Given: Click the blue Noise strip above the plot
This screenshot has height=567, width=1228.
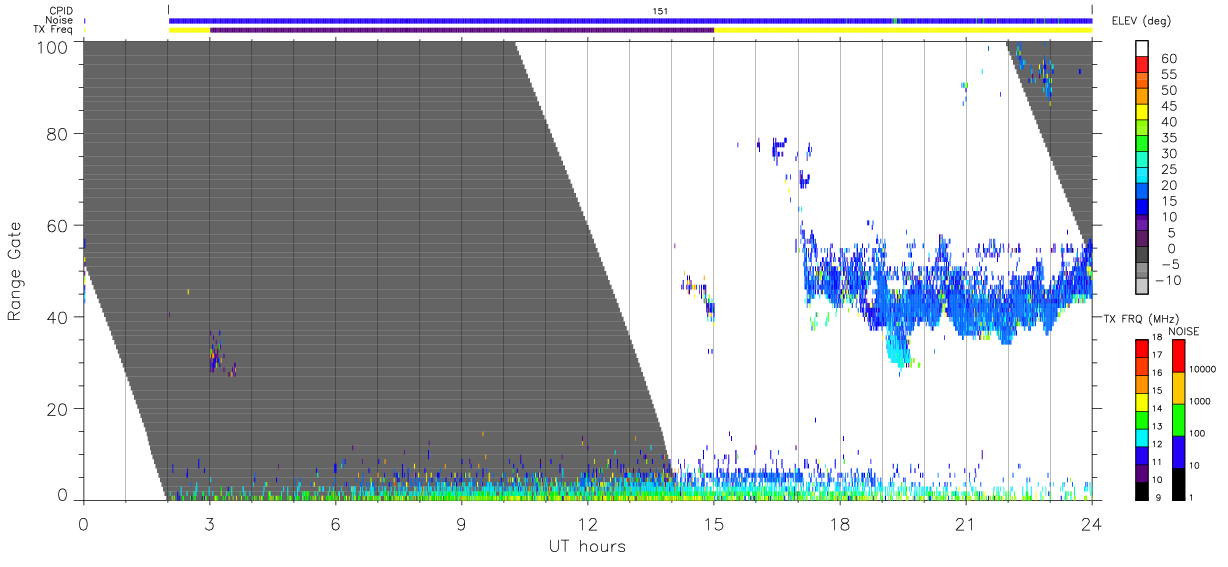Looking at the screenshot, I should (x=630, y=20).
